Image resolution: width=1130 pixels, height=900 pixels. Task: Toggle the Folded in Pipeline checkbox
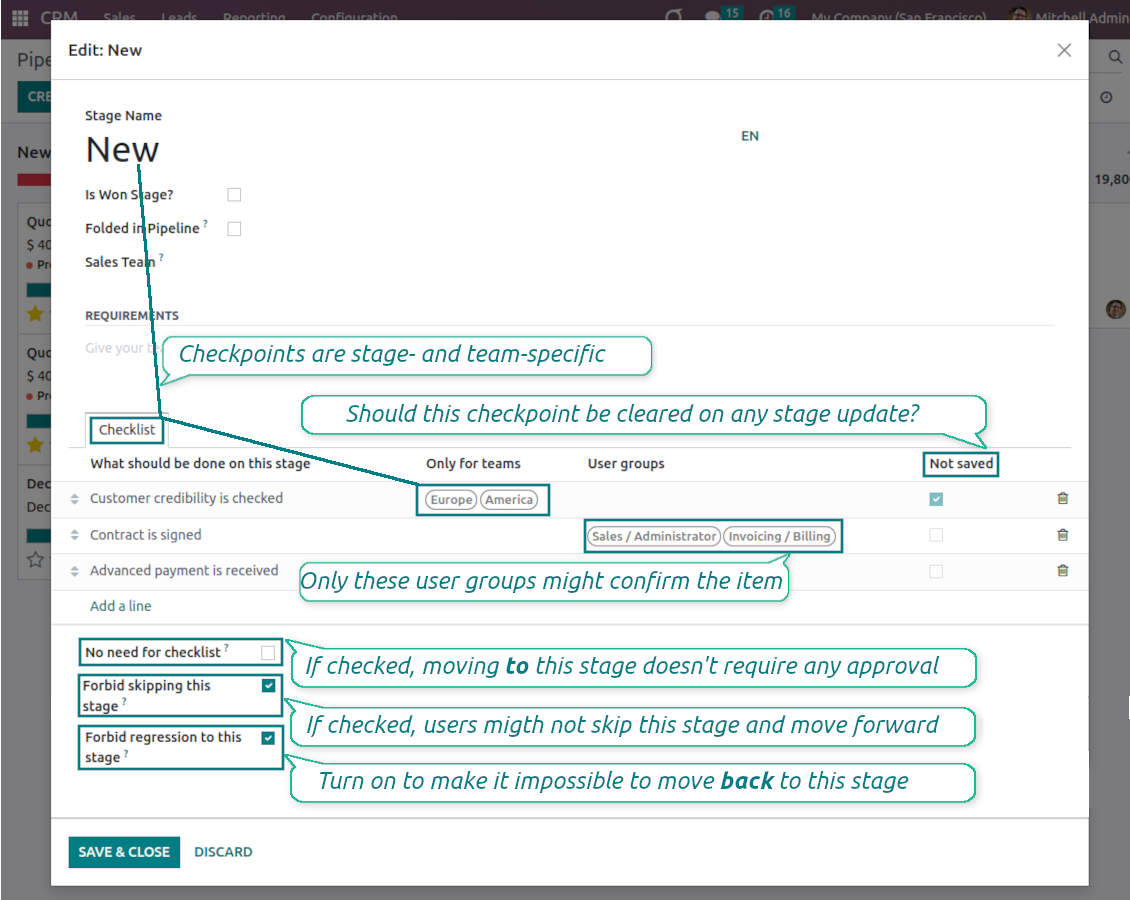(234, 228)
